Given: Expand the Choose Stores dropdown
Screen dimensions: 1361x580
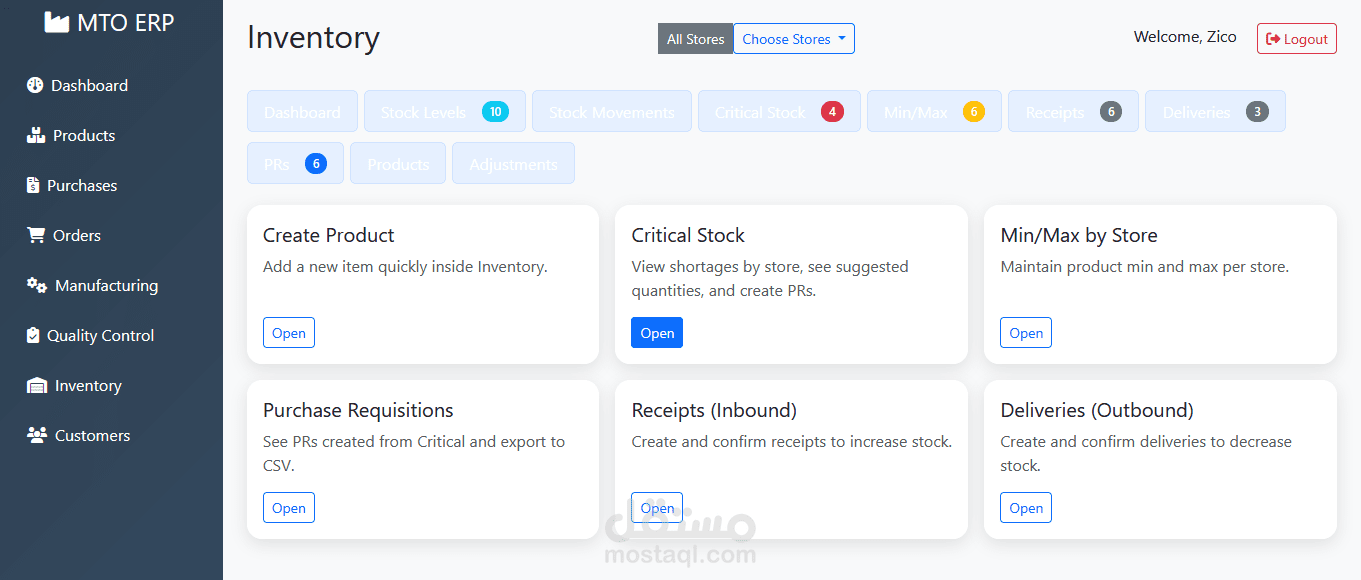Looking at the screenshot, I should pyautogui.click(x=794, y=39).
